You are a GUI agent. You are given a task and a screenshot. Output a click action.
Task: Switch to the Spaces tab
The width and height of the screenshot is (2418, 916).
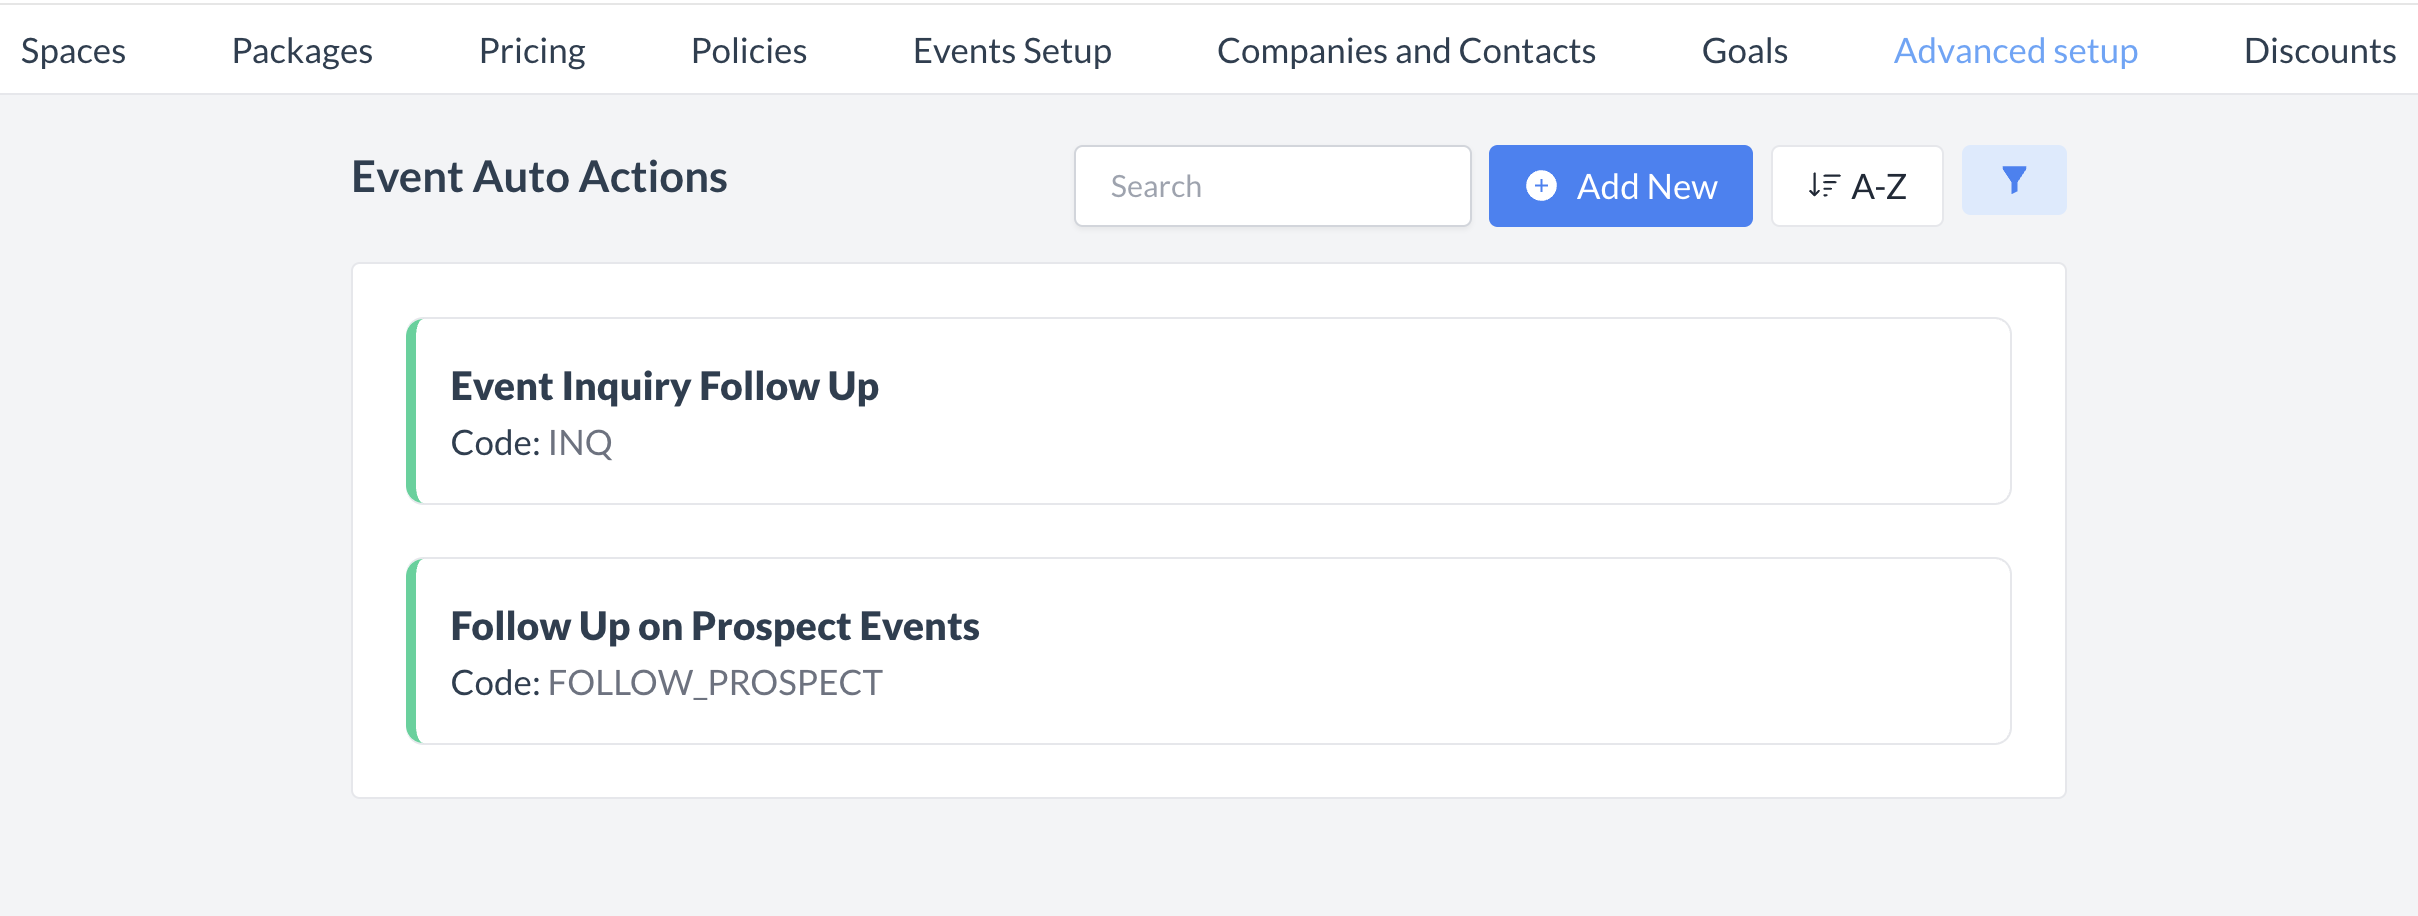[73, 49]
